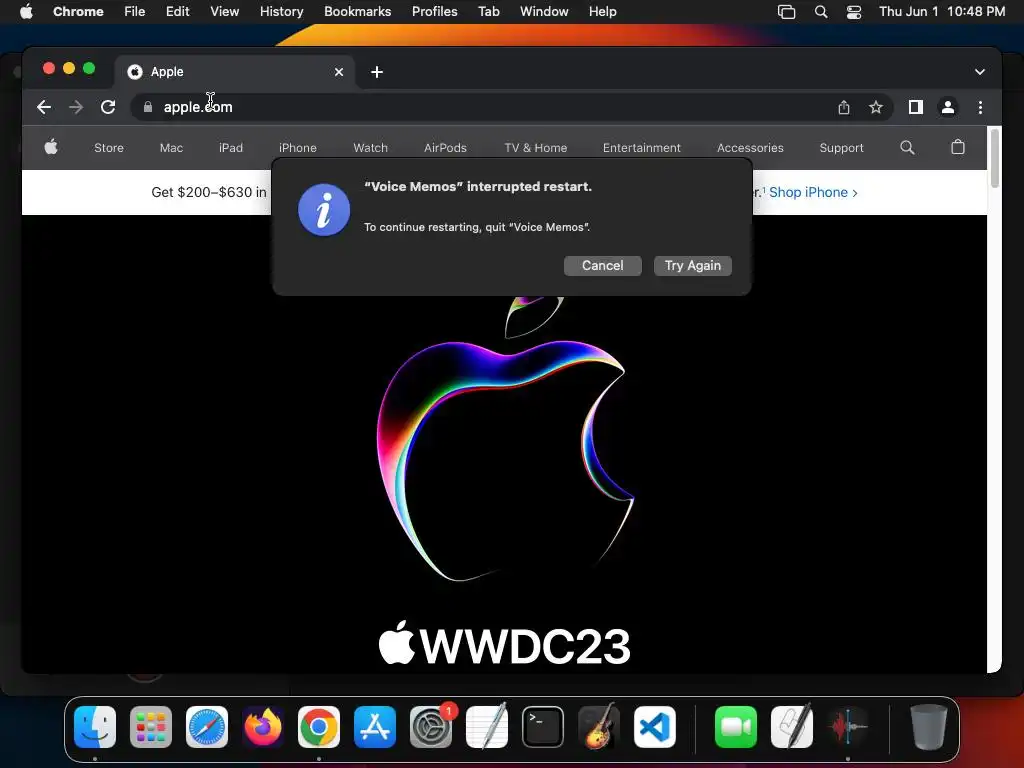This screenshot has height=768, width=1024.
Task: Open the Edit menu
Action: click(x=178, y=12)
